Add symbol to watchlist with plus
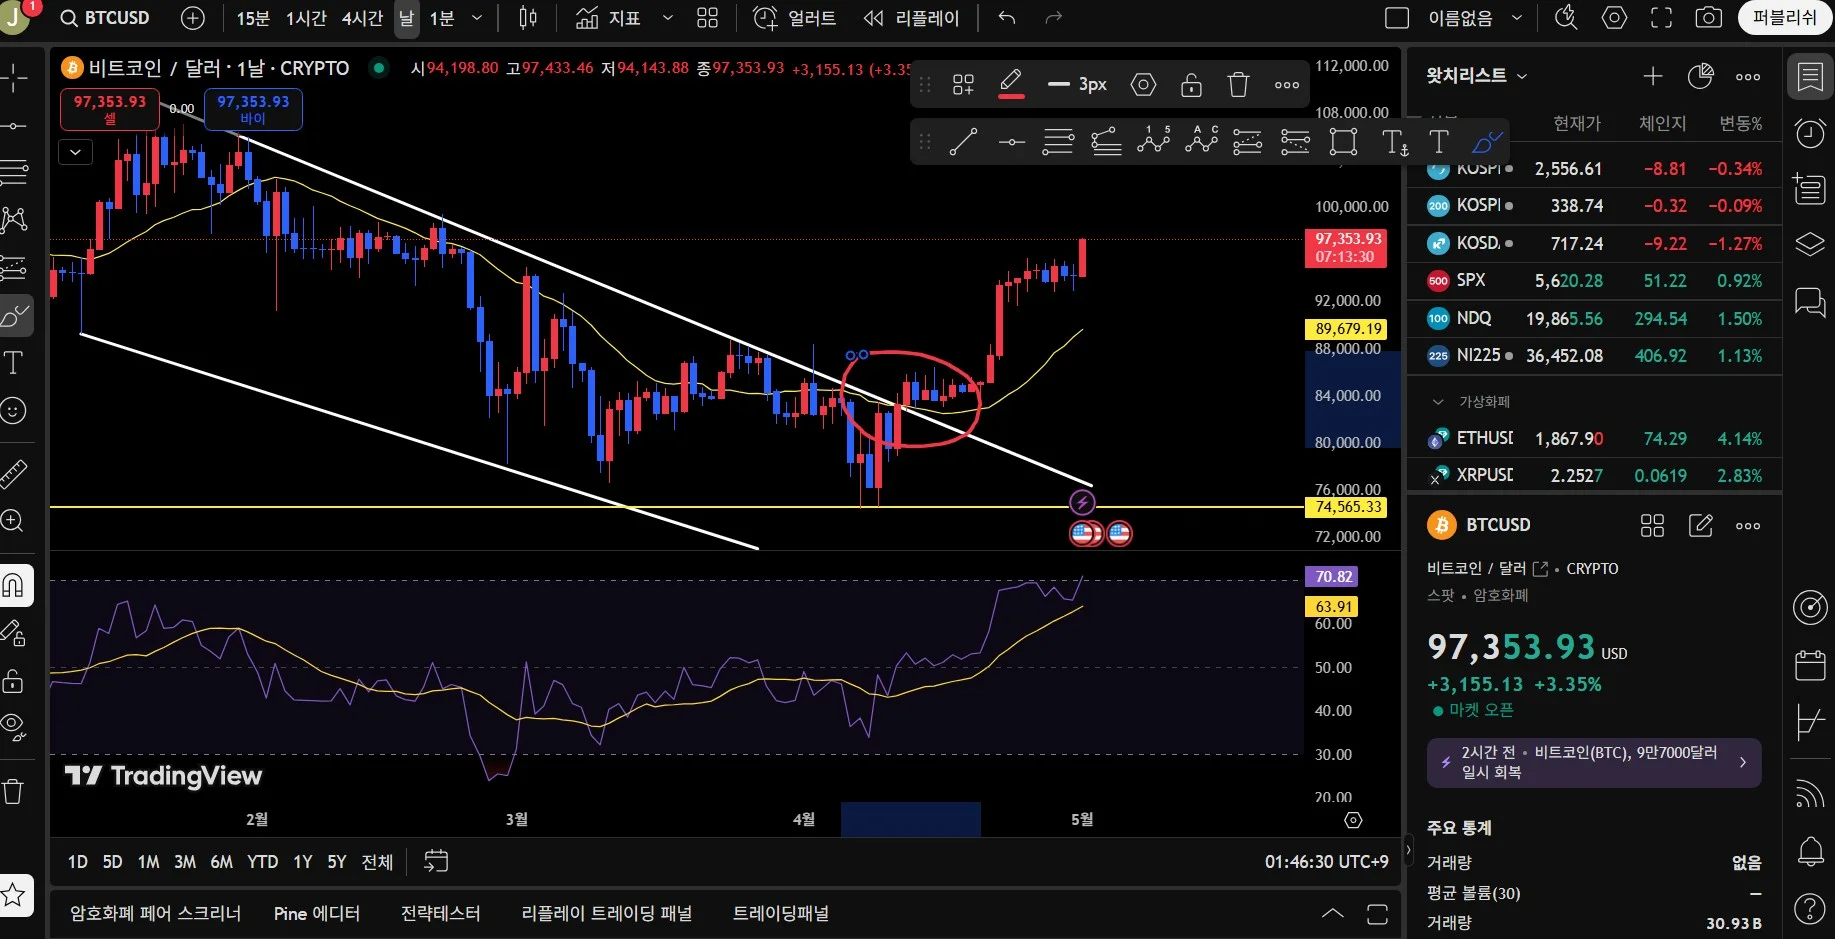The height and width of the screenshot is (939, 1835). (x=1652, y=76)
